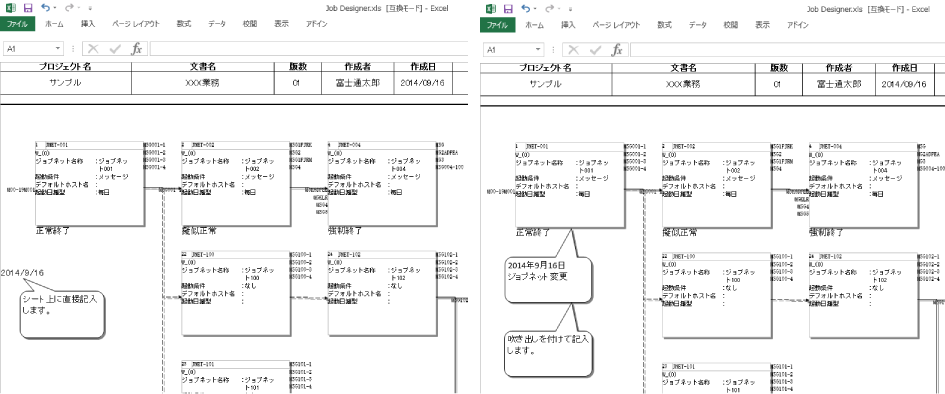Image resolution: width=945 pixels, height=394 pixels.
Task: Click the Undo arrow in left window
Action: (x=45, y=8)
